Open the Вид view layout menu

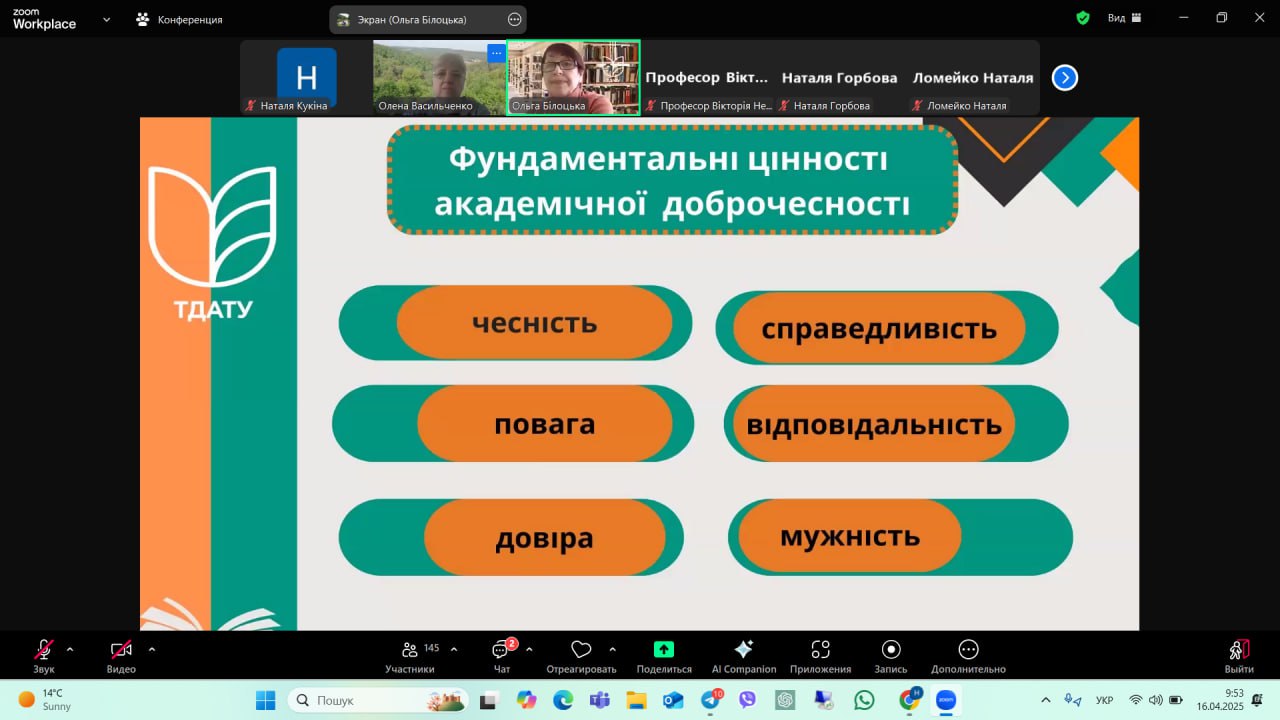pyautogui.click(x=1126, y=18)
